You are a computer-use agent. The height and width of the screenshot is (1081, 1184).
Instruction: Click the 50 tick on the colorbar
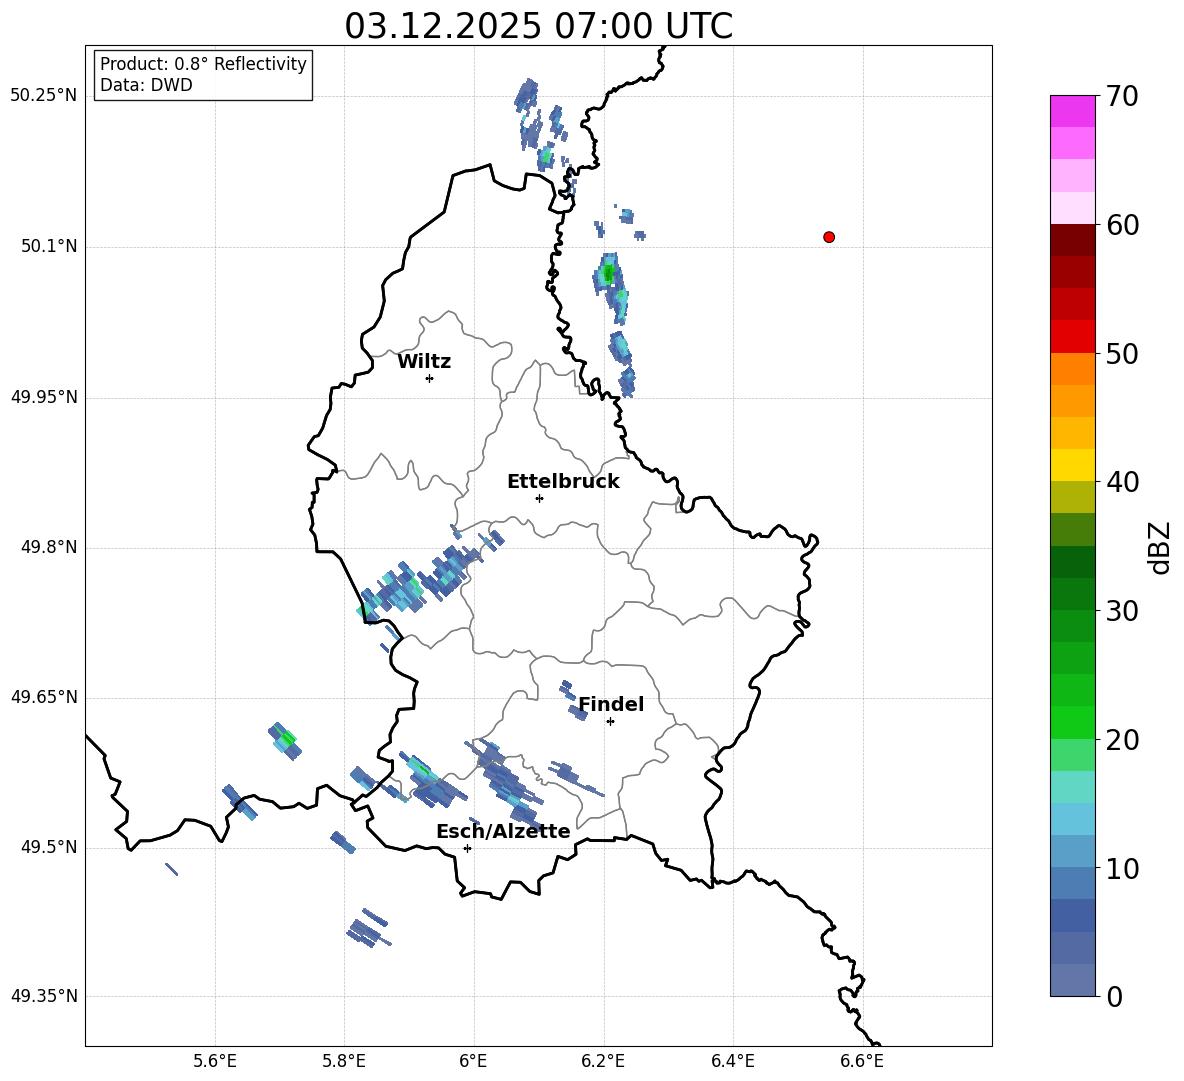(1122, 353)
